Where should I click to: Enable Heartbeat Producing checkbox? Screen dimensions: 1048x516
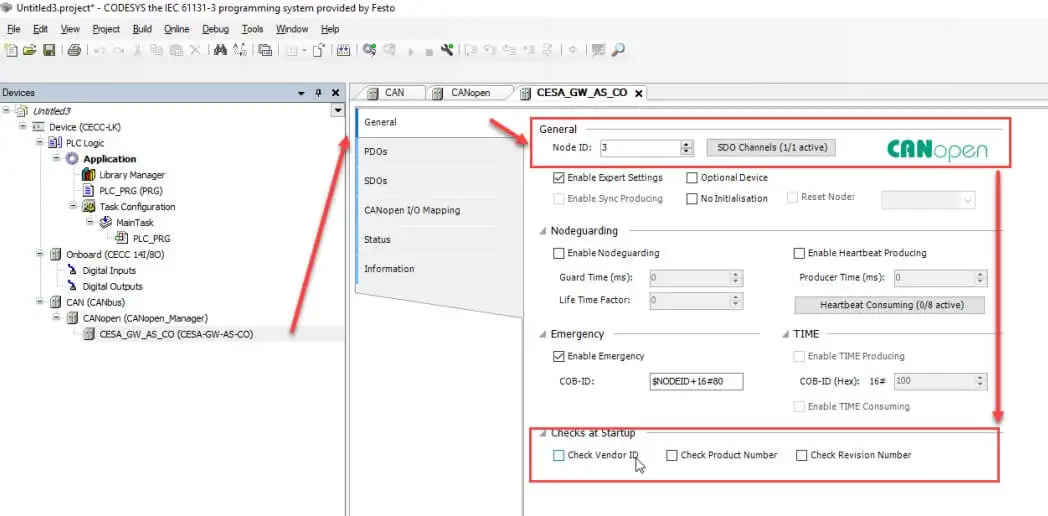click(799, 253)
